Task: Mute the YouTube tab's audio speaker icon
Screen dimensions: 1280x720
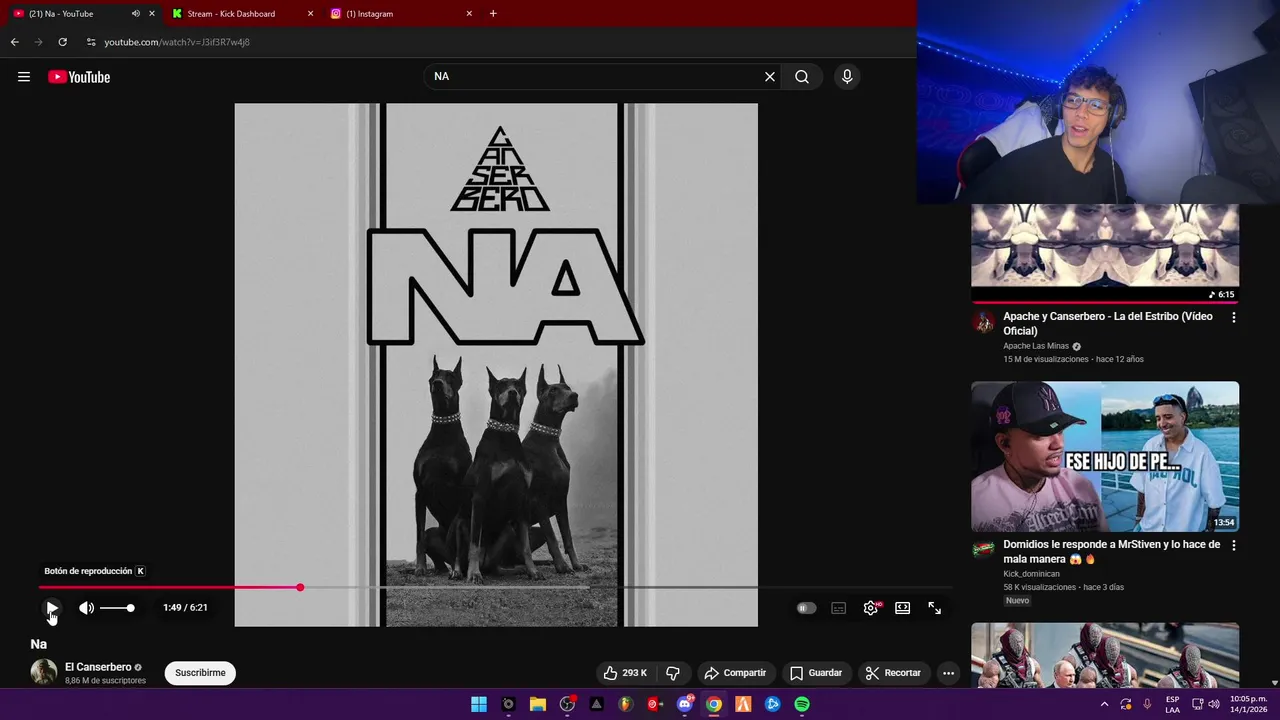Action: (x=136, y=14)
